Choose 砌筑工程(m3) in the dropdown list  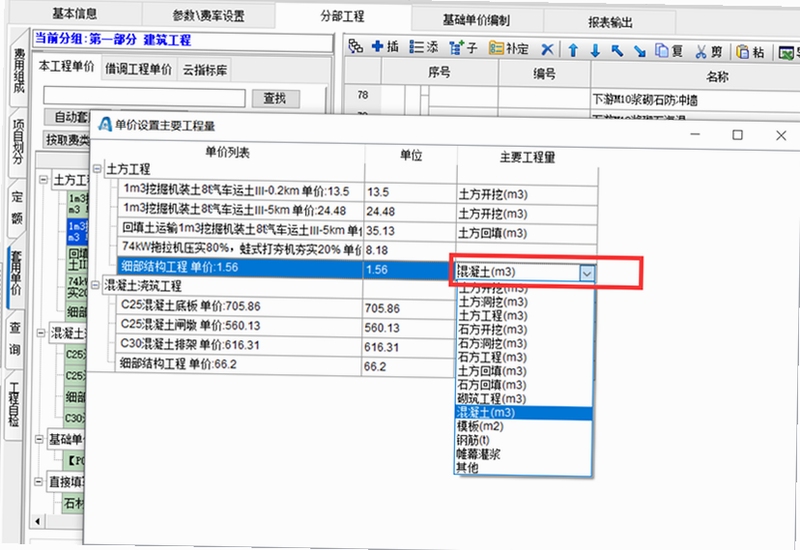click(523, 398)
